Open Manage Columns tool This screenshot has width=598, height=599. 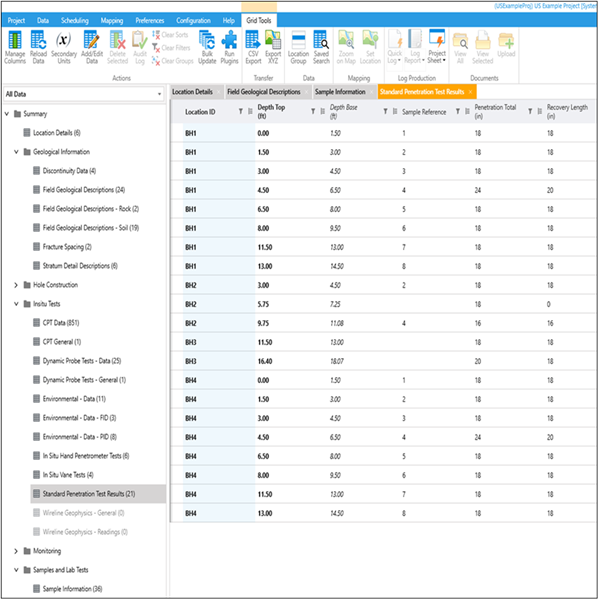(15, 47)
